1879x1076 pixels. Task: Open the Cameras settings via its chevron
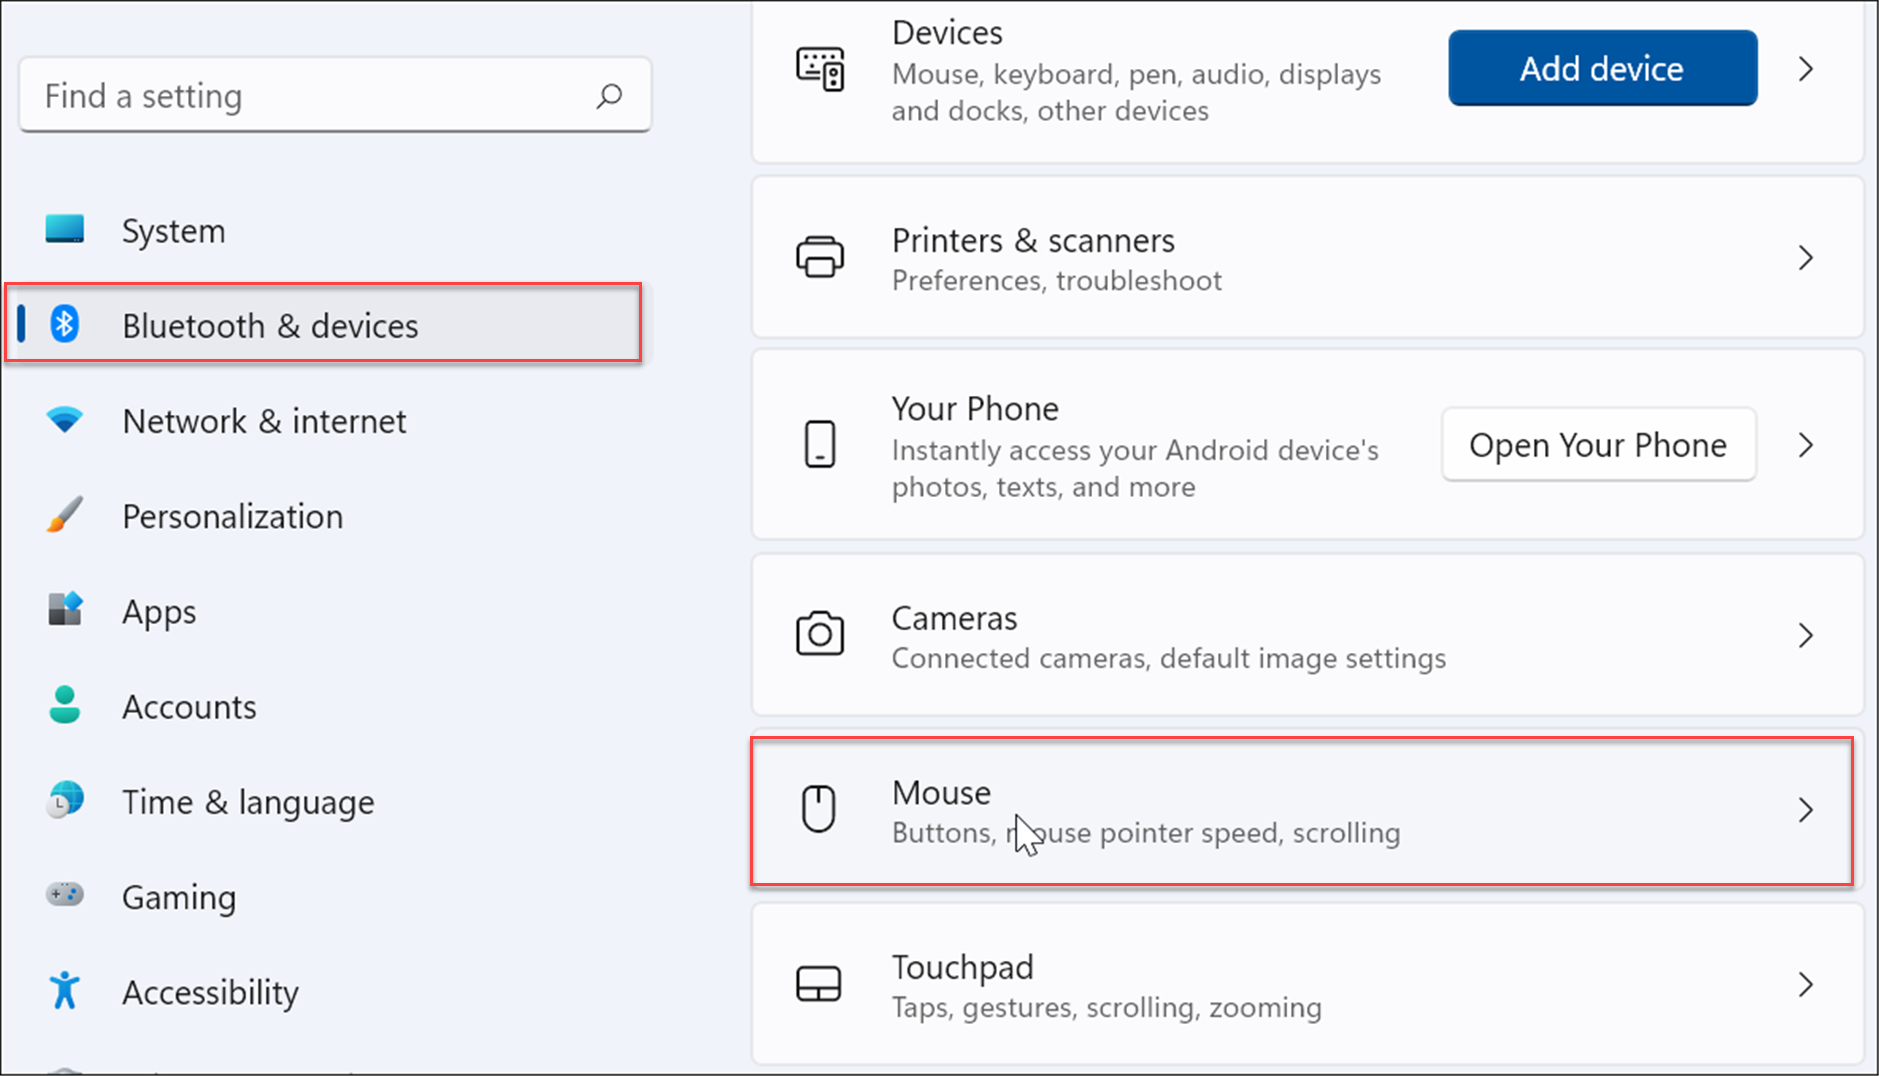click(1806, 634)
